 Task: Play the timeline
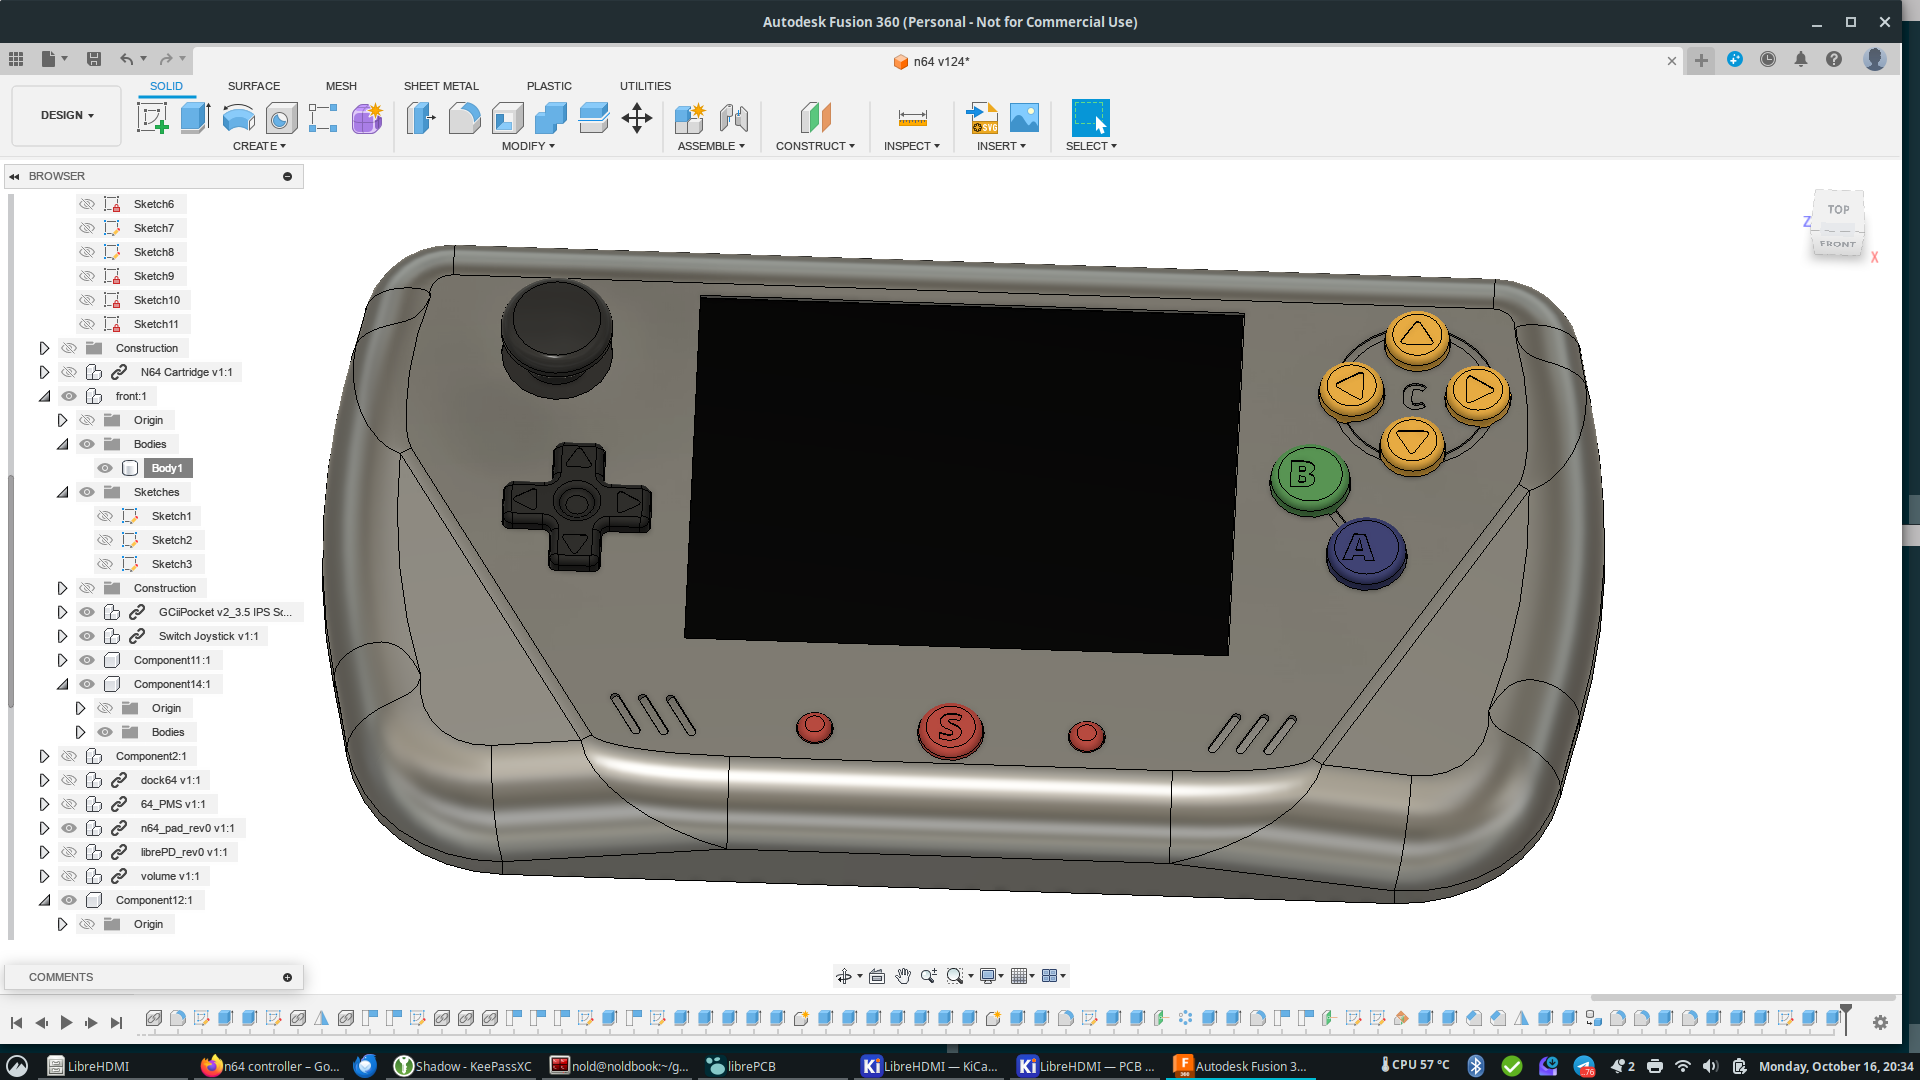point(66,1022)
